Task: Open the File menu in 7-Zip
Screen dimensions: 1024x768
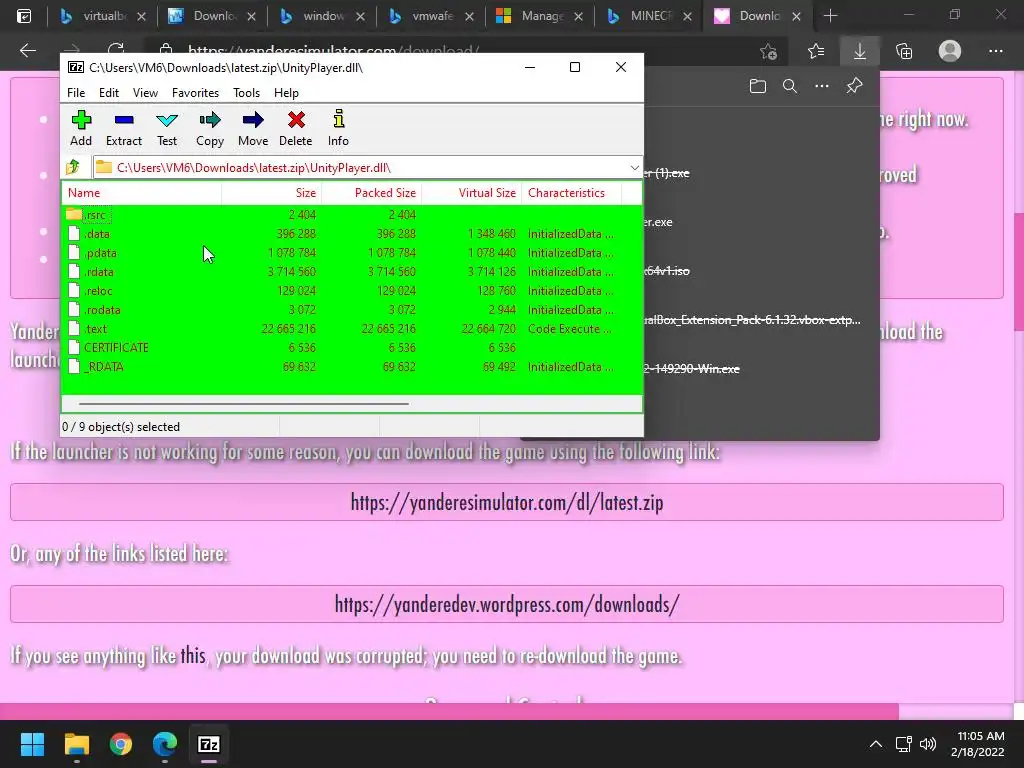Action: [76, 93]
